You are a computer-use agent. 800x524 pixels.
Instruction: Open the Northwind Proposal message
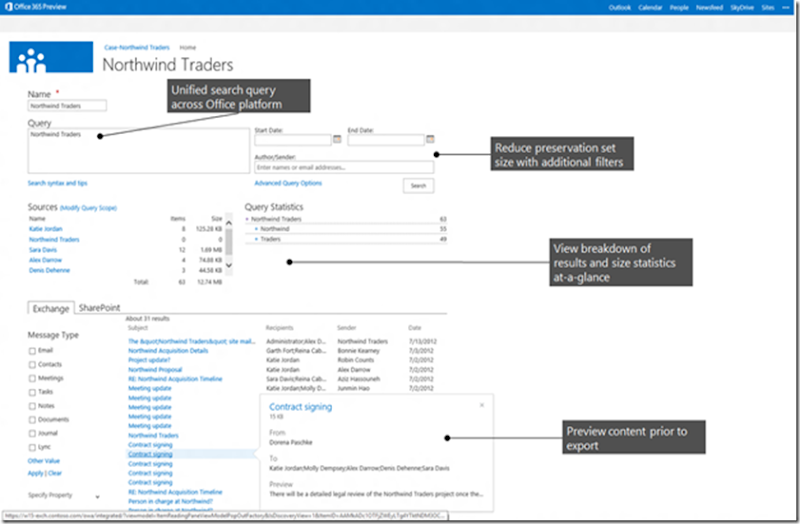[x=155, y=369]
